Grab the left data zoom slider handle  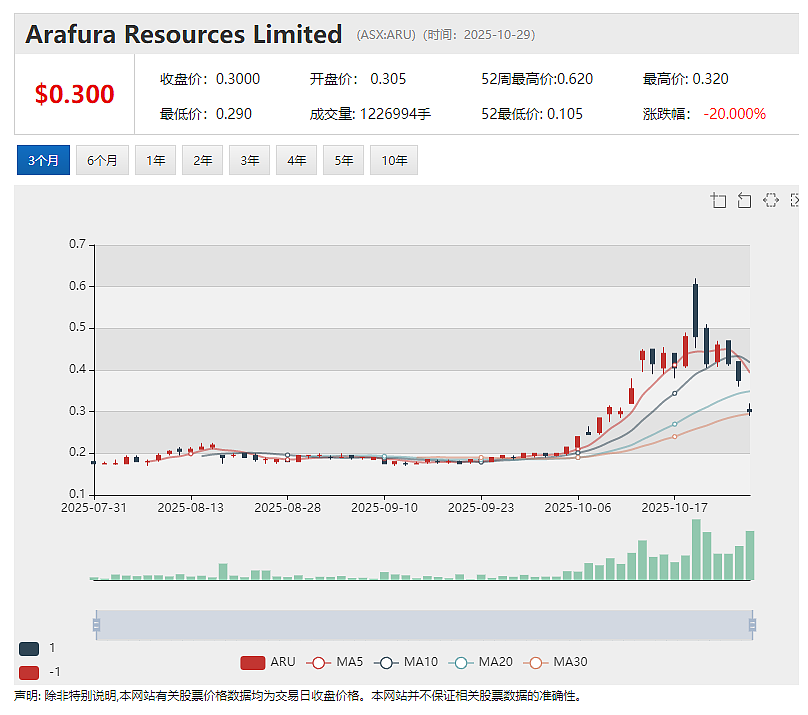pyautogui.click(x=96, y=625)
